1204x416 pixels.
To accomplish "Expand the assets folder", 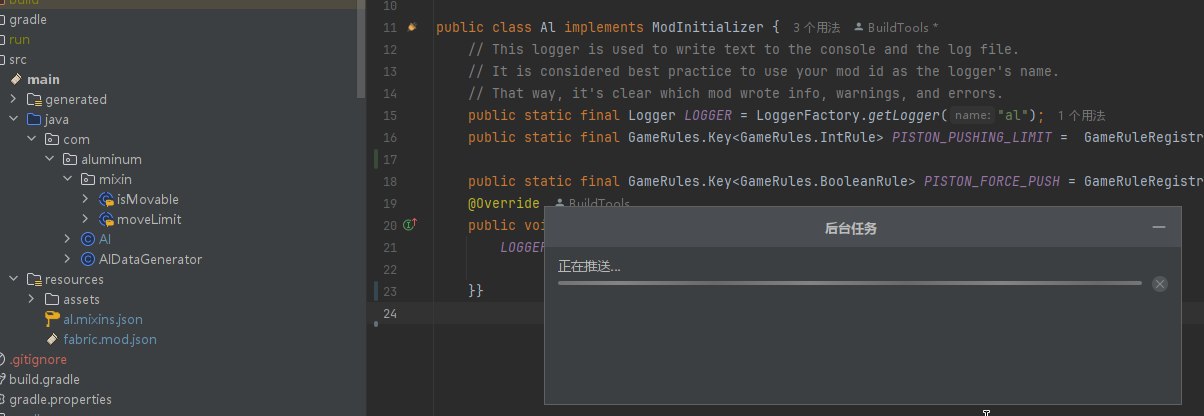I will (x=31, y=299).
